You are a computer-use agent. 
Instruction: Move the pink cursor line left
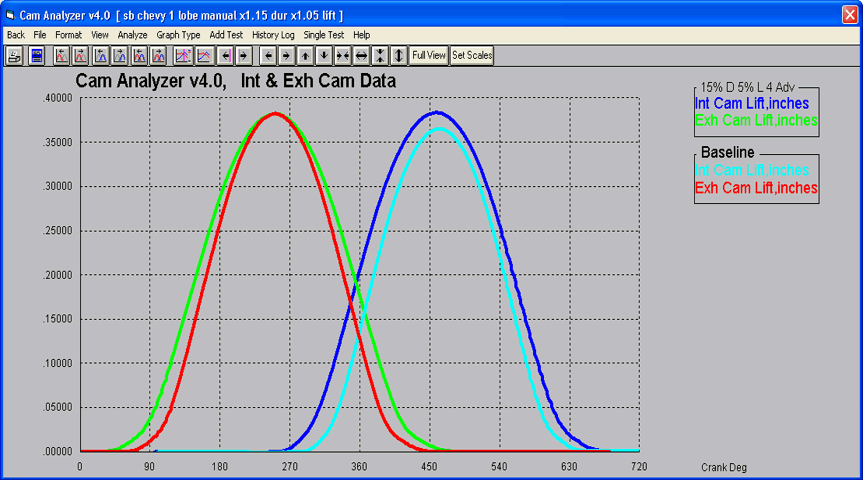point(226,56)
